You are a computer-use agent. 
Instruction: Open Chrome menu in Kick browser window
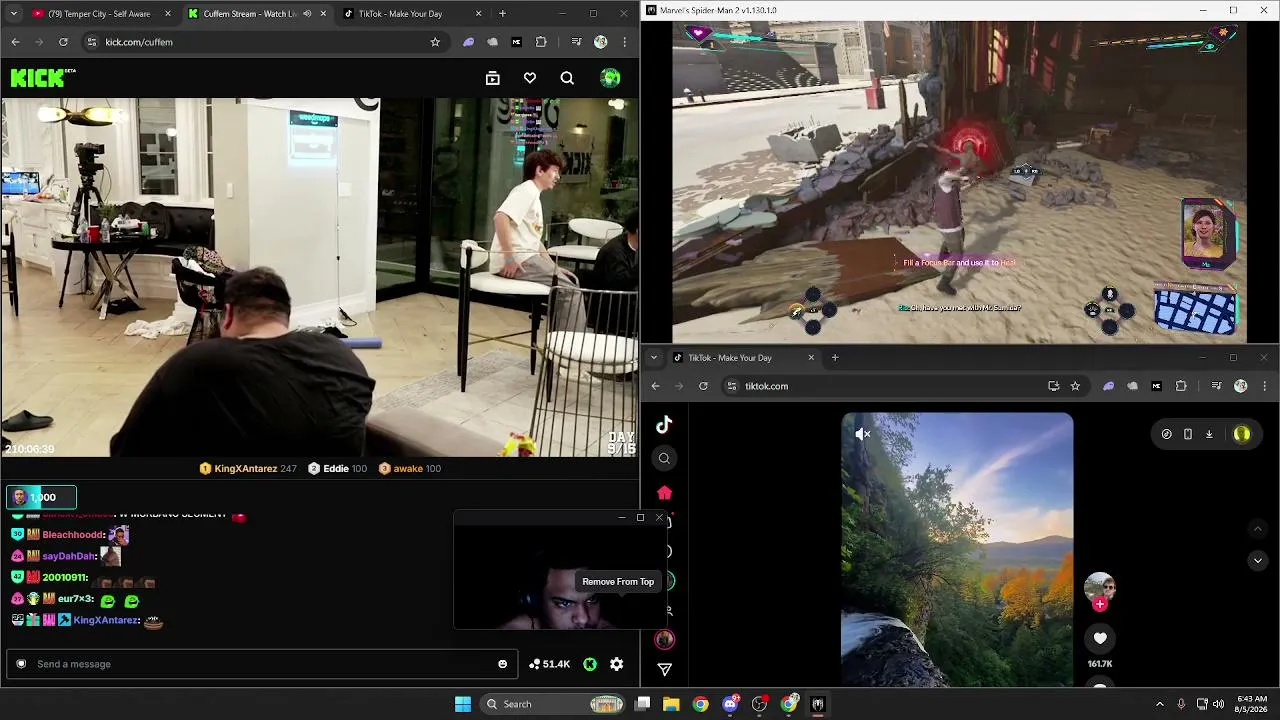point(625,42)
